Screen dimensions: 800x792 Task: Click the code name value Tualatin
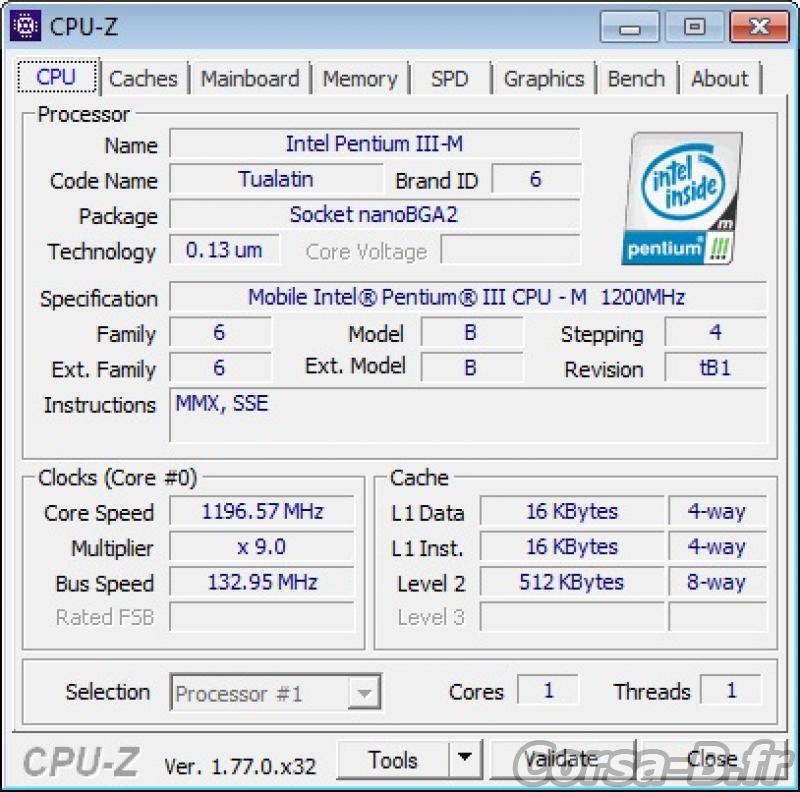coord(276,179)
